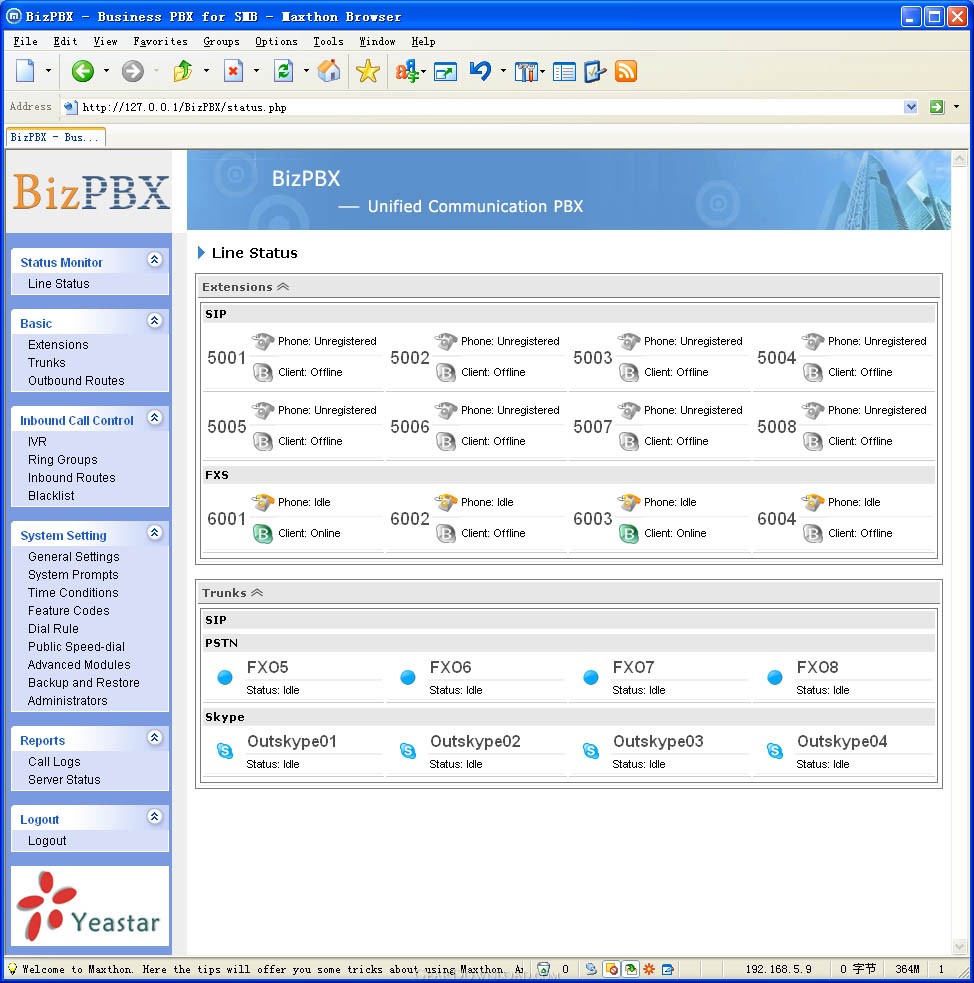Open the Ring Groups link

pyautogui.click(x=63, y=460)
